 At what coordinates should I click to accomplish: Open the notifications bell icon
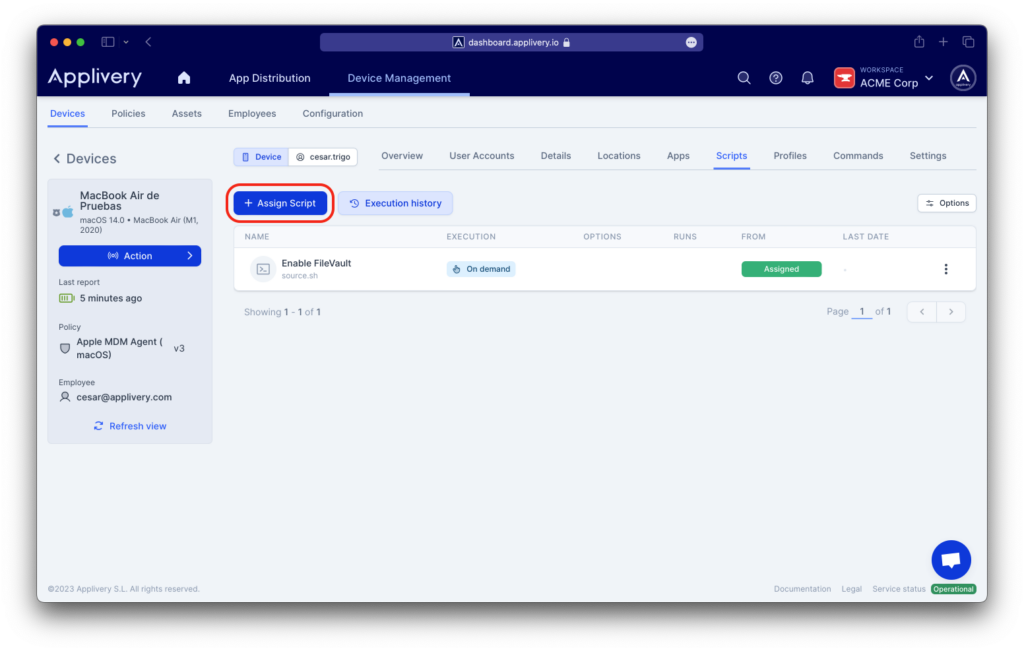coord(808,78)
